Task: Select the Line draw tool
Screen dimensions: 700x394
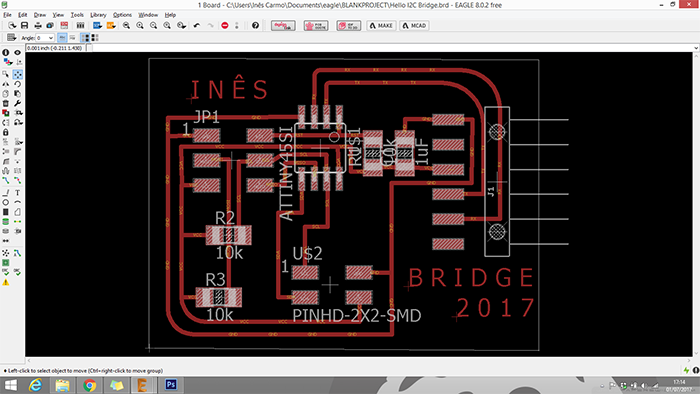Action: 6,193
